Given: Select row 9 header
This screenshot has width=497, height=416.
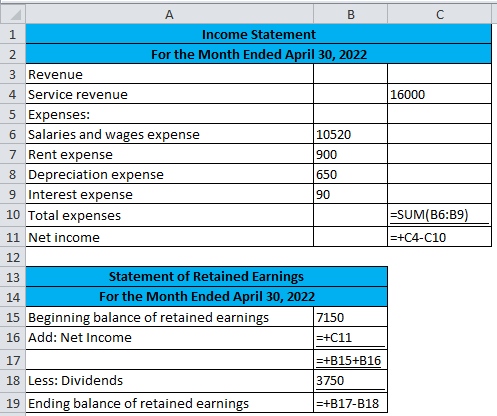Looking at the screenshot, I should (x=13, y=194).
